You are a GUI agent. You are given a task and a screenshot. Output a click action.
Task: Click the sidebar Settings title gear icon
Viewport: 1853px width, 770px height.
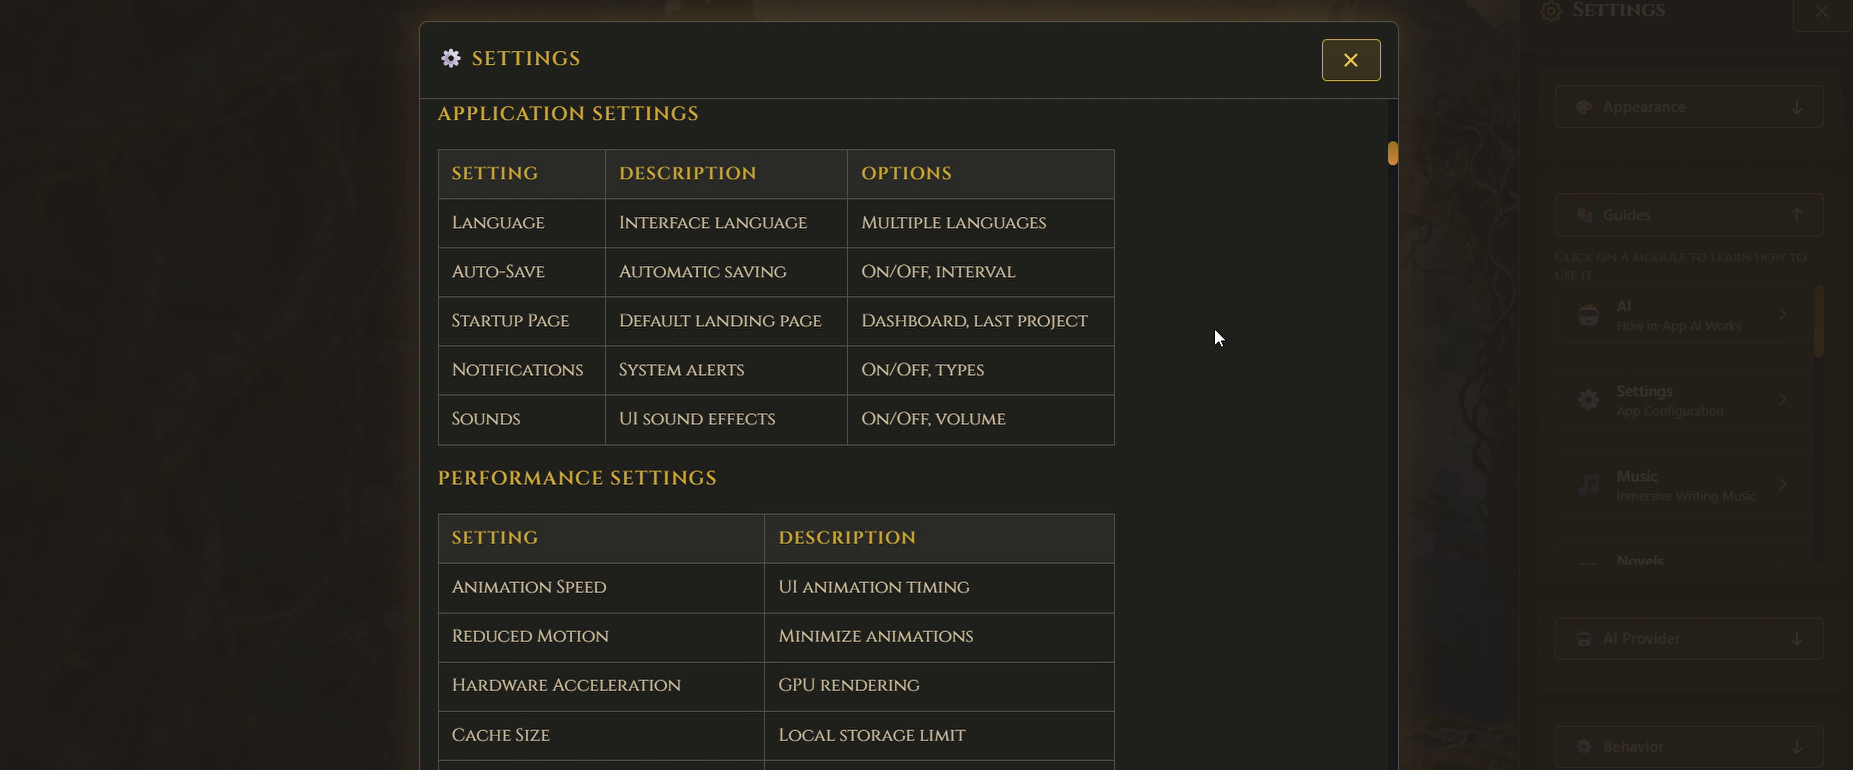[x=1551, y=11]
